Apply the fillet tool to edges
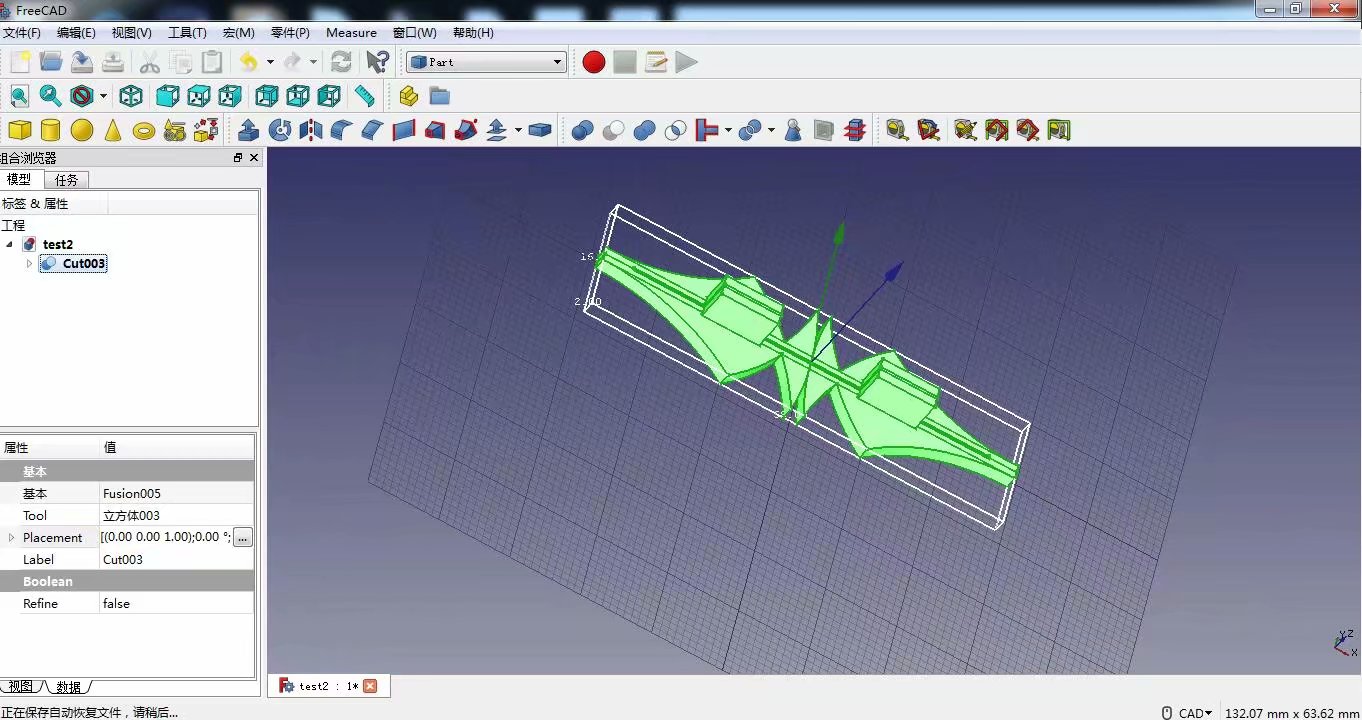The width and height of the screenshot is (1362, 720). click(x=342, y=130)
